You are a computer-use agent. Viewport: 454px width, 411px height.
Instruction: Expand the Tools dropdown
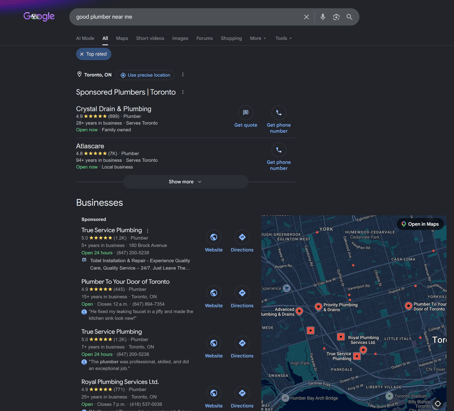point(283,38)
